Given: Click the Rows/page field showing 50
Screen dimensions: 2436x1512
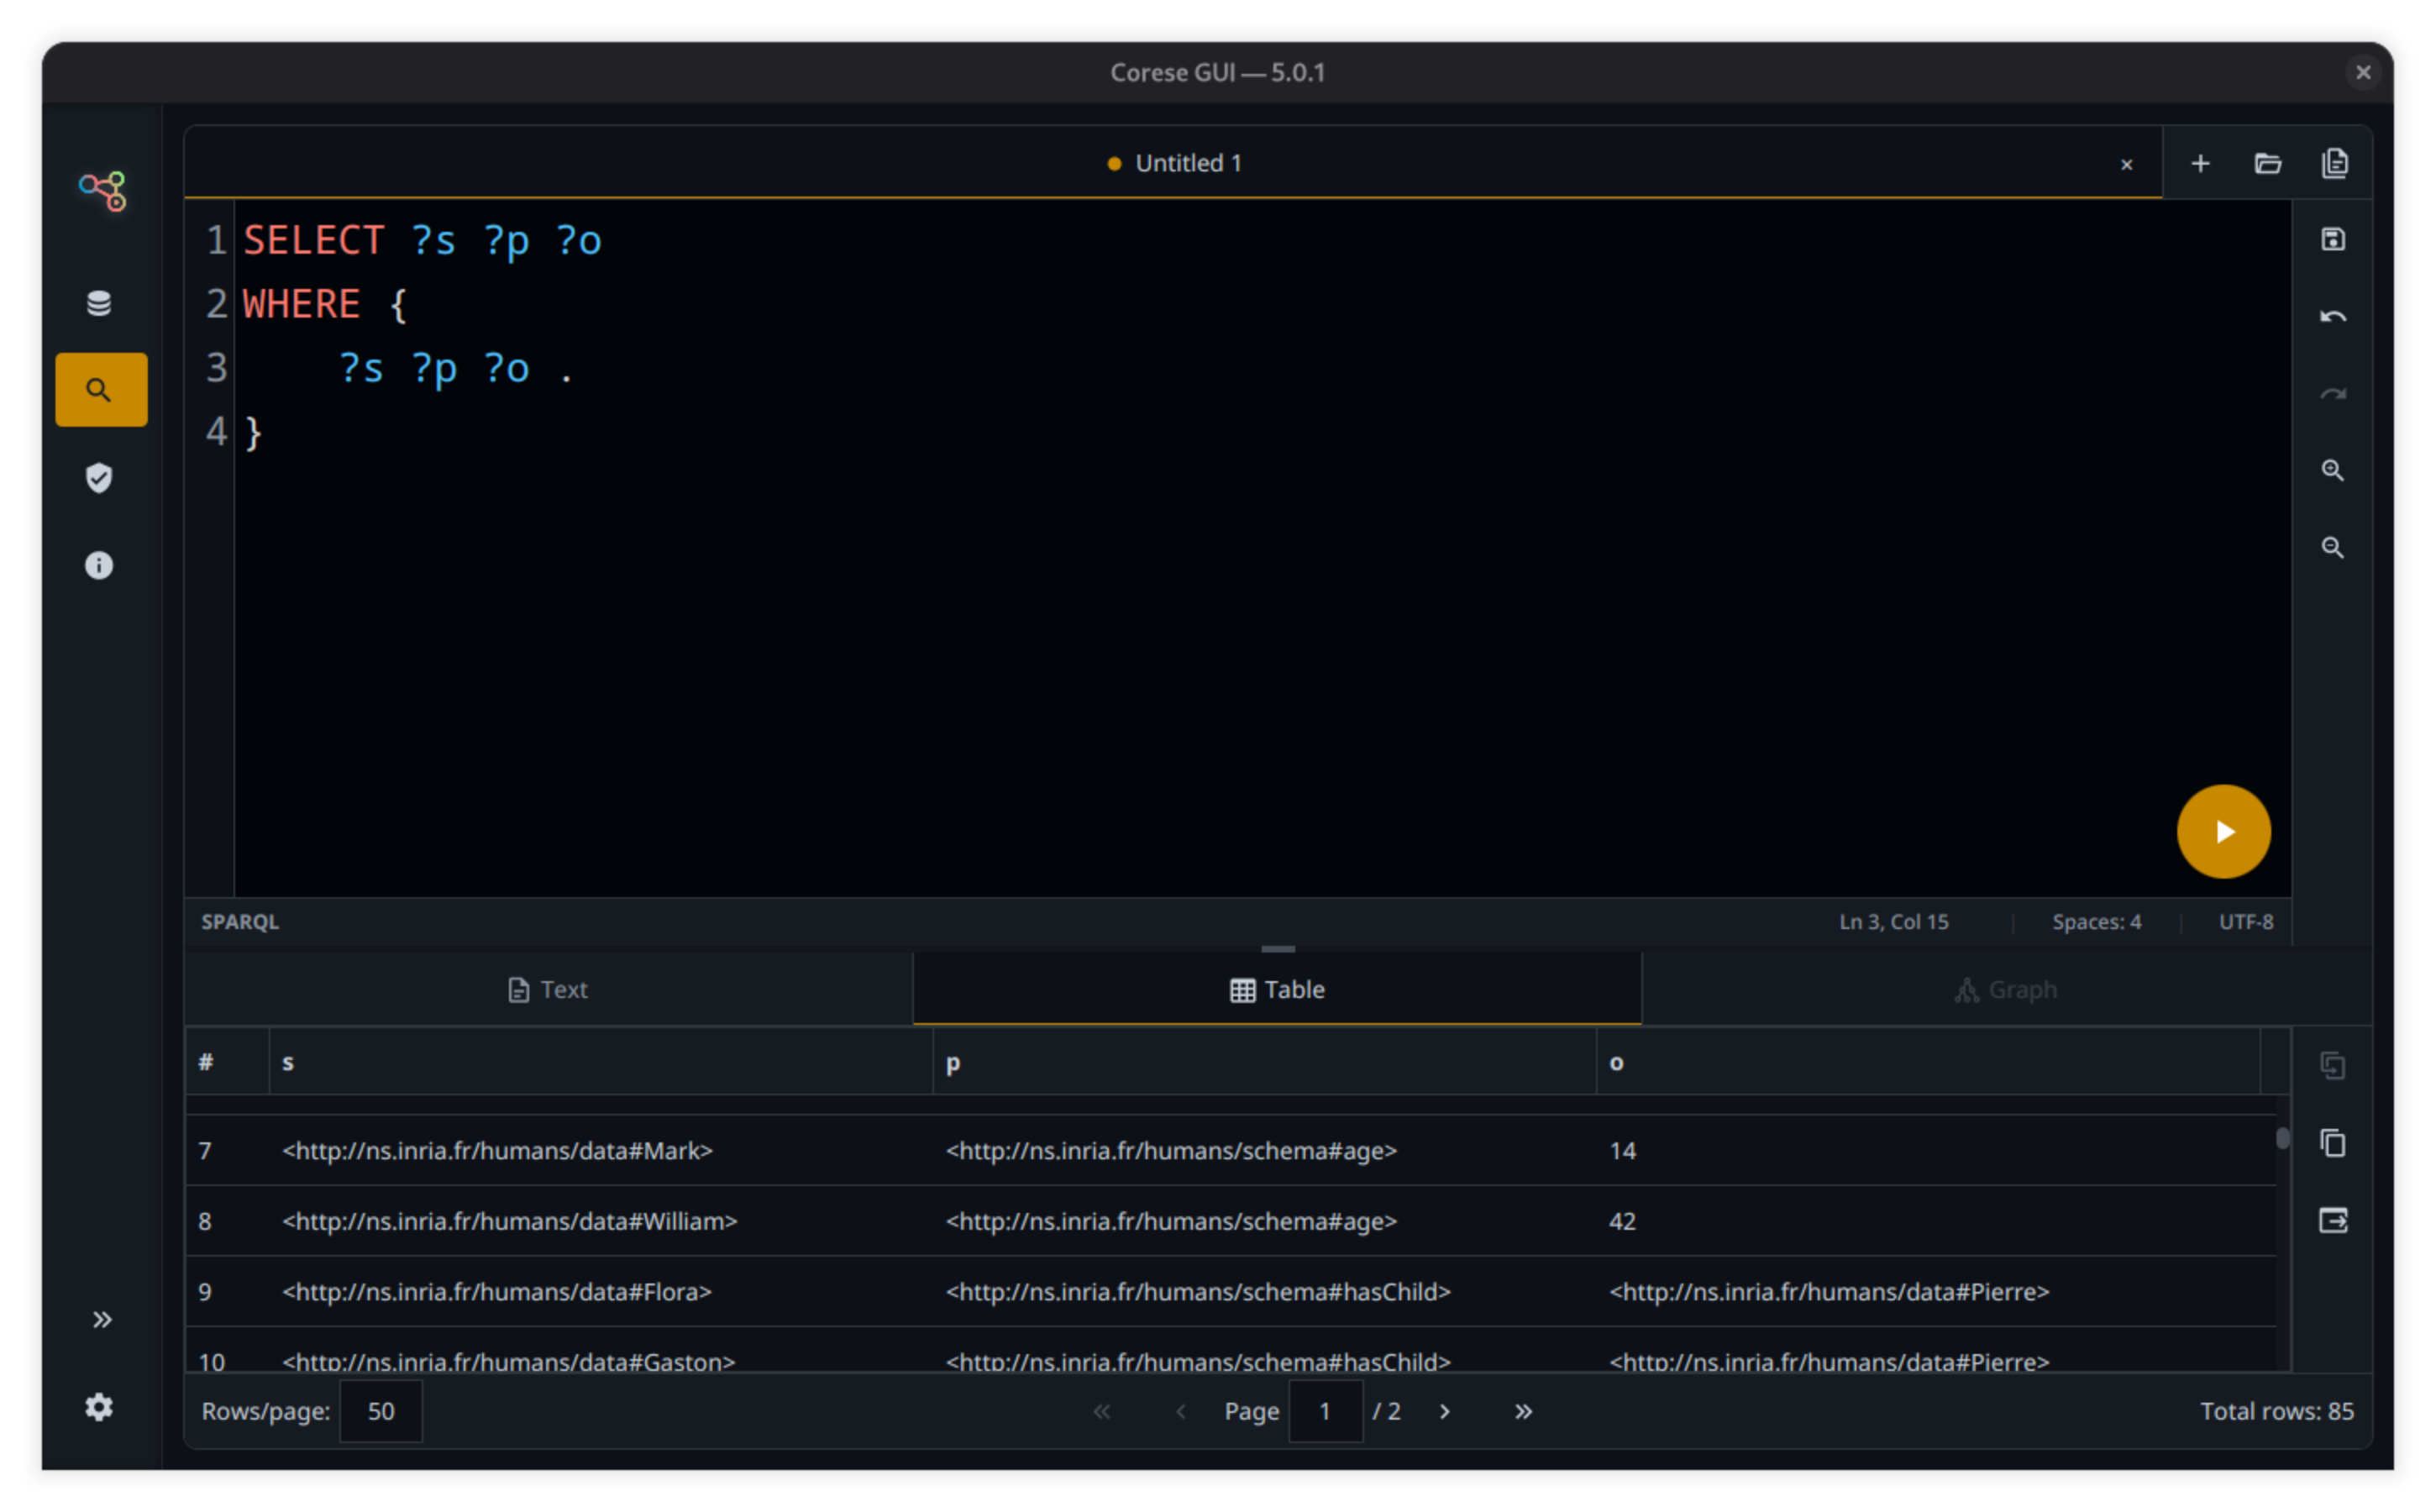Looking at the screenshot, I should pos(381,1410).
